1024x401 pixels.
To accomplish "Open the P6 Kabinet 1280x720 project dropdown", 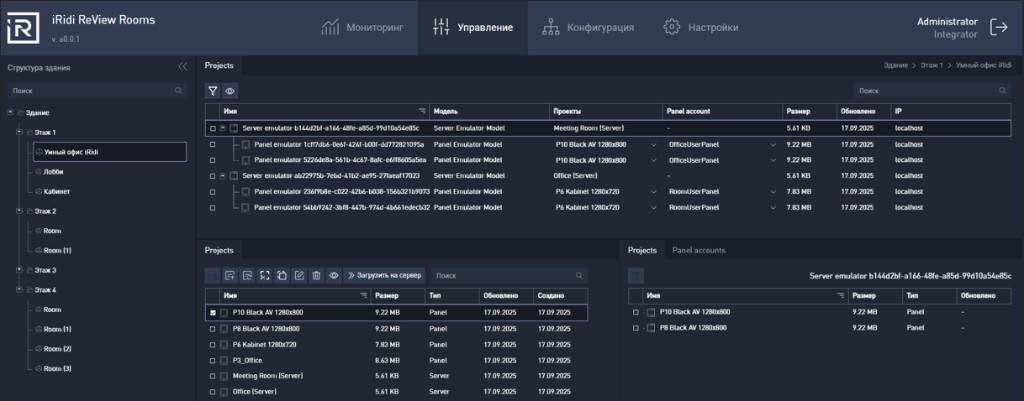I will pos(605,192).
